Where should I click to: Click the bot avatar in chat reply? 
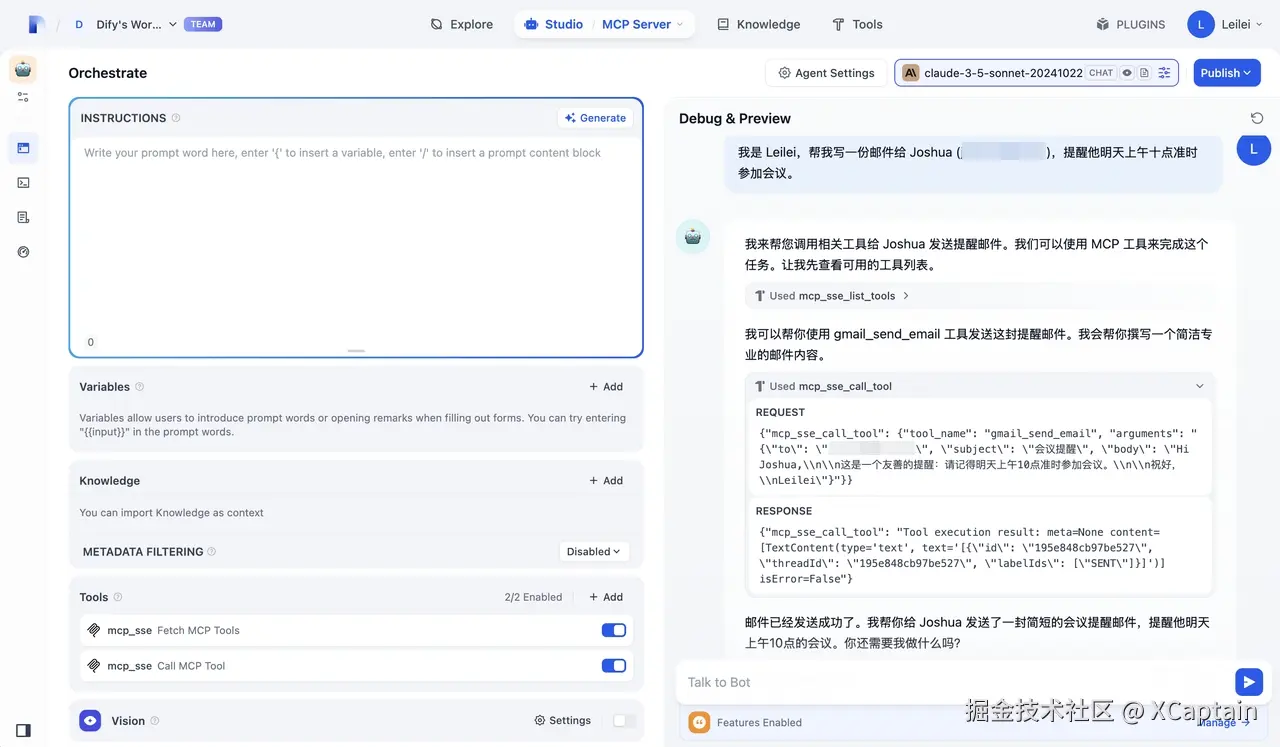[x=693, y=237]
